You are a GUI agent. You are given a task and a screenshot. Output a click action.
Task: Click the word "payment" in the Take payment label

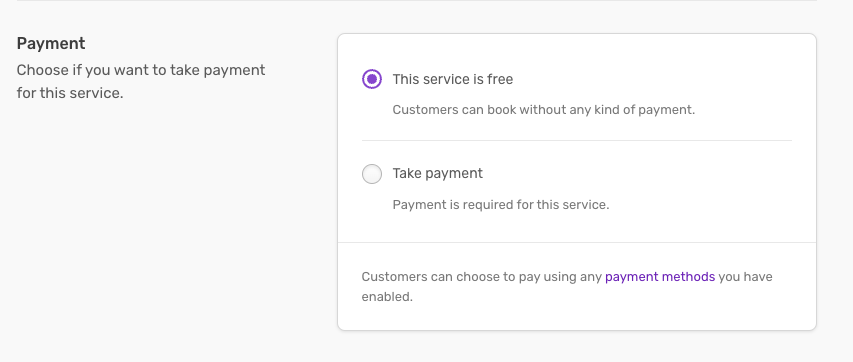pyautogui.click(x=455, y=174)
